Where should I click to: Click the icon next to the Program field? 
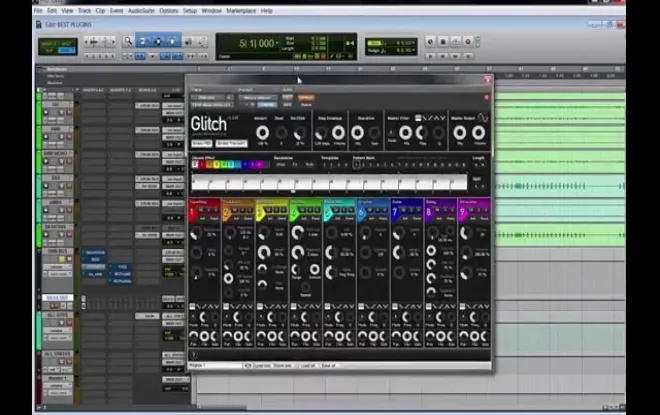[x=248, y=365]
